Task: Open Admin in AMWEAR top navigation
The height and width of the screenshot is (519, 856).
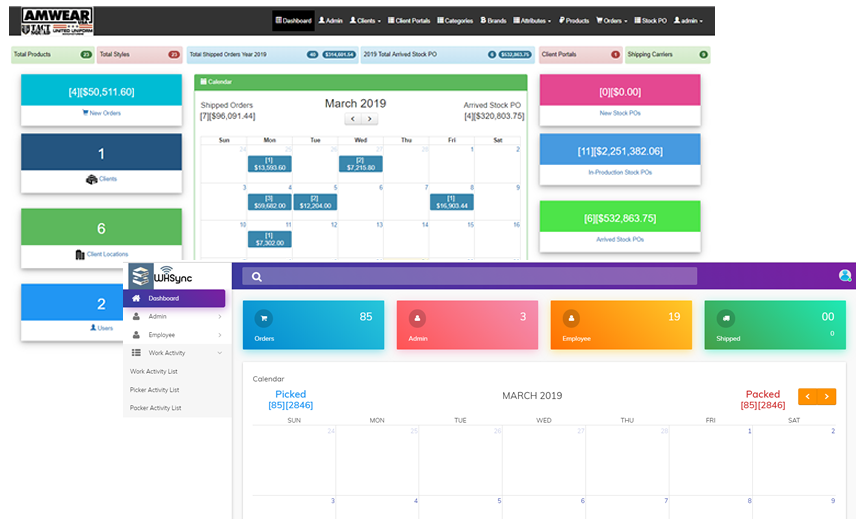Action: click(330, 21)
